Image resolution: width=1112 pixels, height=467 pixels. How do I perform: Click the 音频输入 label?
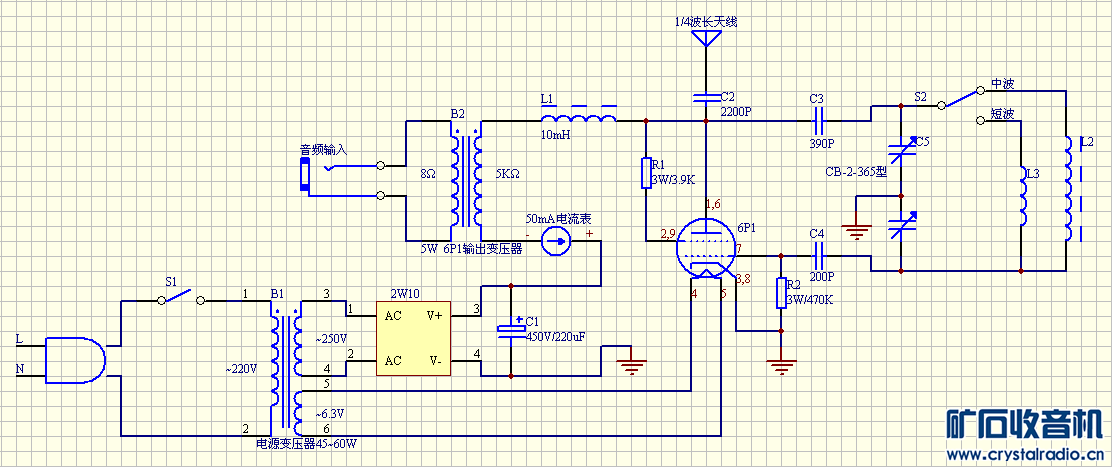click(323, 150)
